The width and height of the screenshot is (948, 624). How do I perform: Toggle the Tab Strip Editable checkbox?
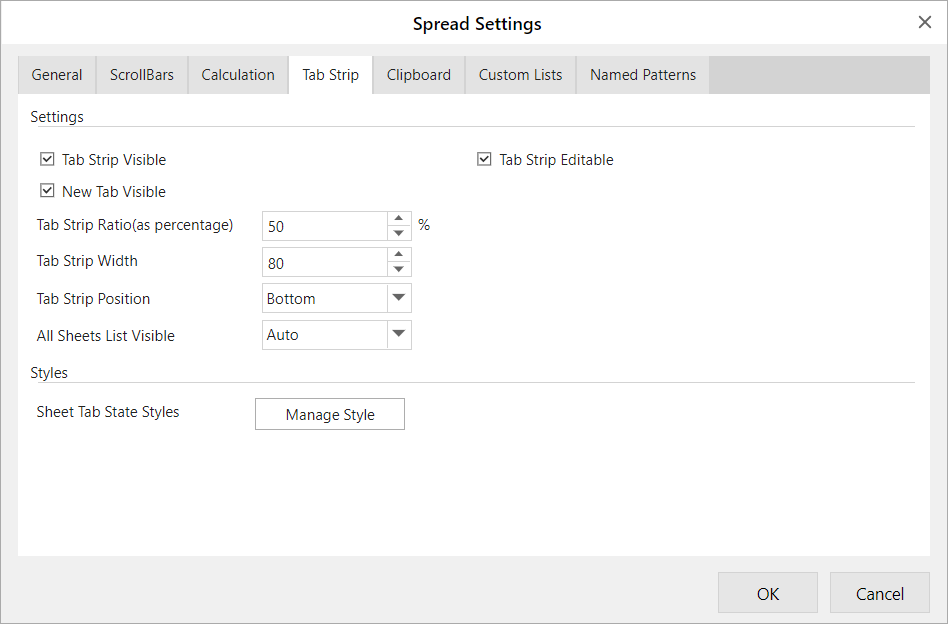point(484,159)
